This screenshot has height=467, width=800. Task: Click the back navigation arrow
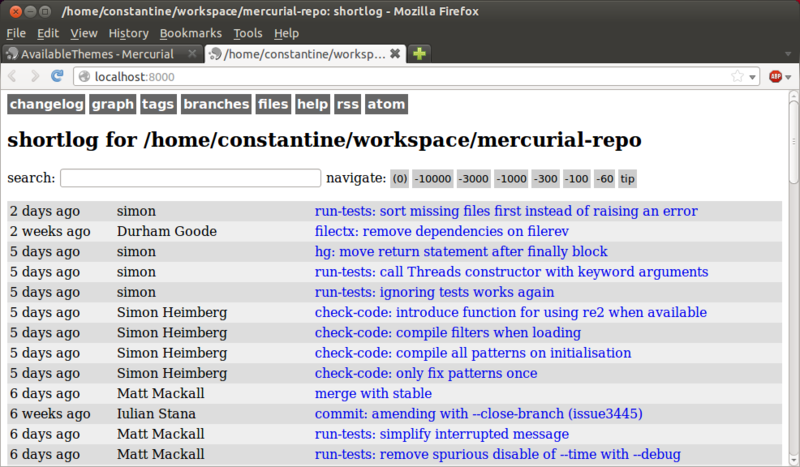pyautogui.click(x=13, y=77)
